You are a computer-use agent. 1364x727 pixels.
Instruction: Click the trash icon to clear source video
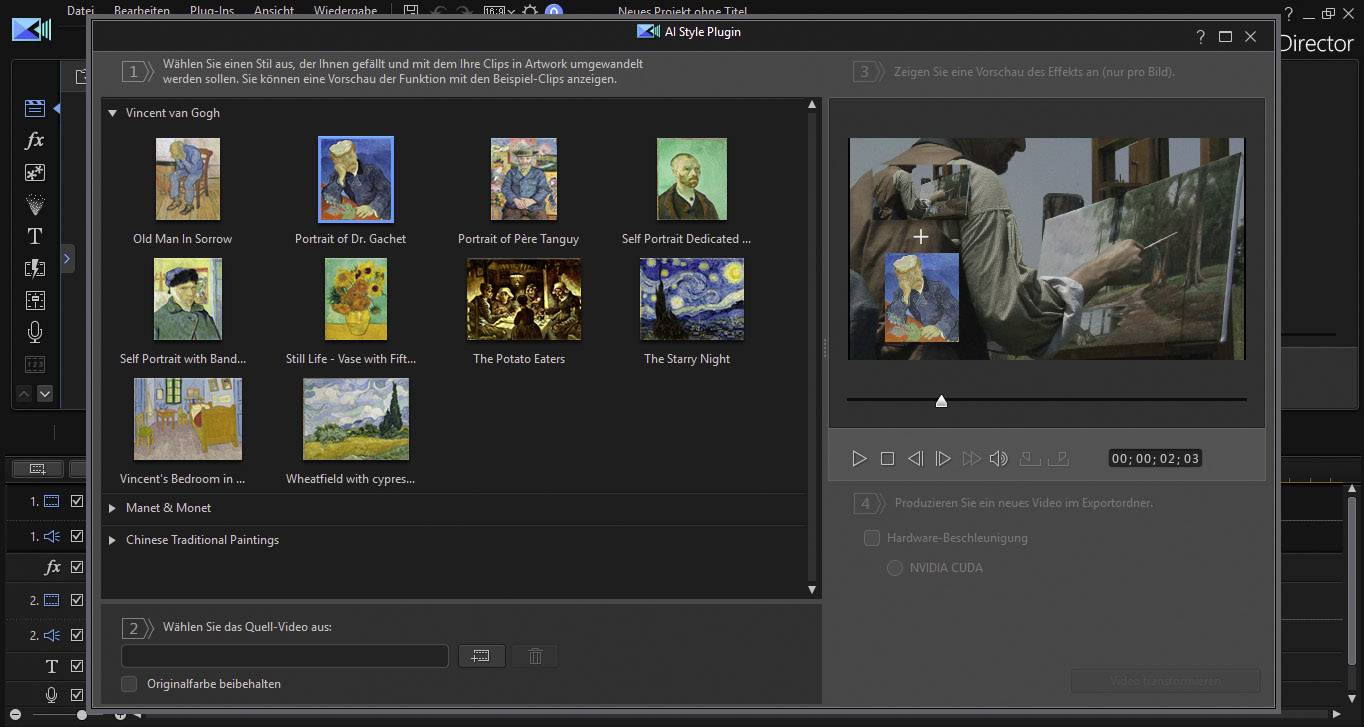[535, 655]
